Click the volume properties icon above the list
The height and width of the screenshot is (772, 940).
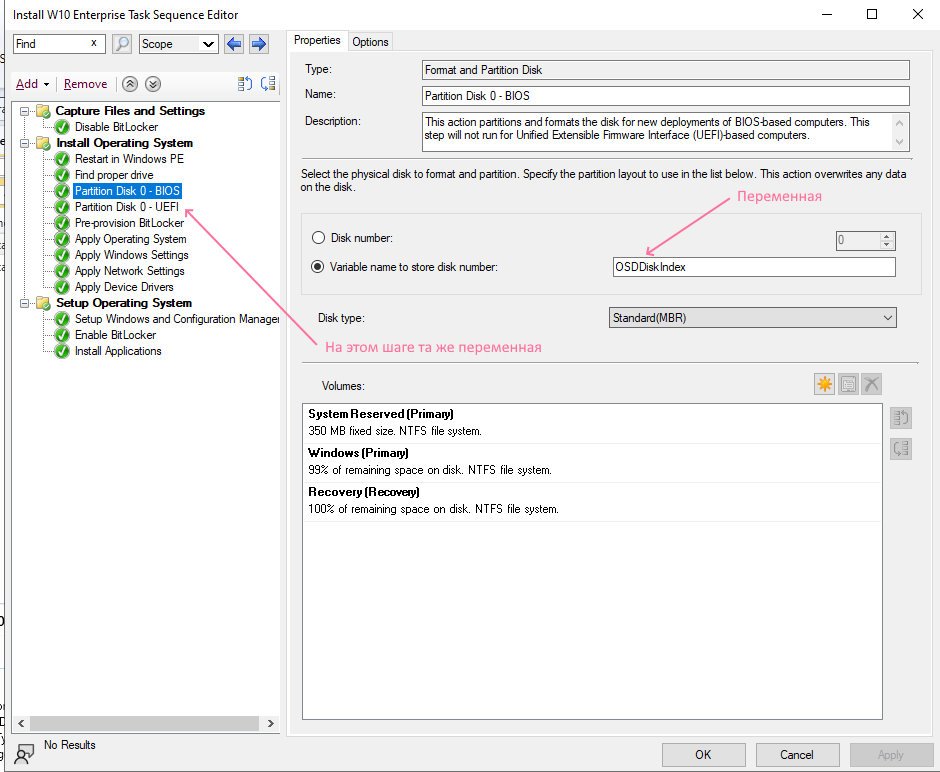[x=848, y=384]
